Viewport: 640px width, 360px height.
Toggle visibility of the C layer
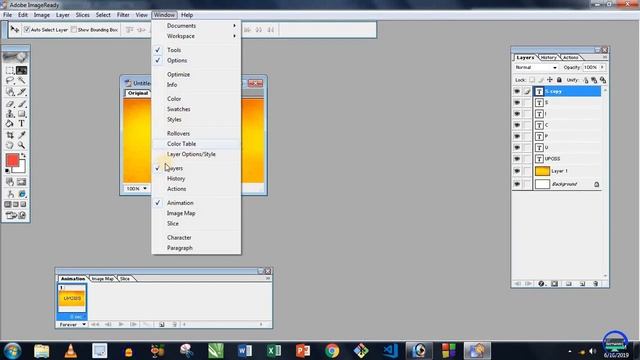[517, 125]
